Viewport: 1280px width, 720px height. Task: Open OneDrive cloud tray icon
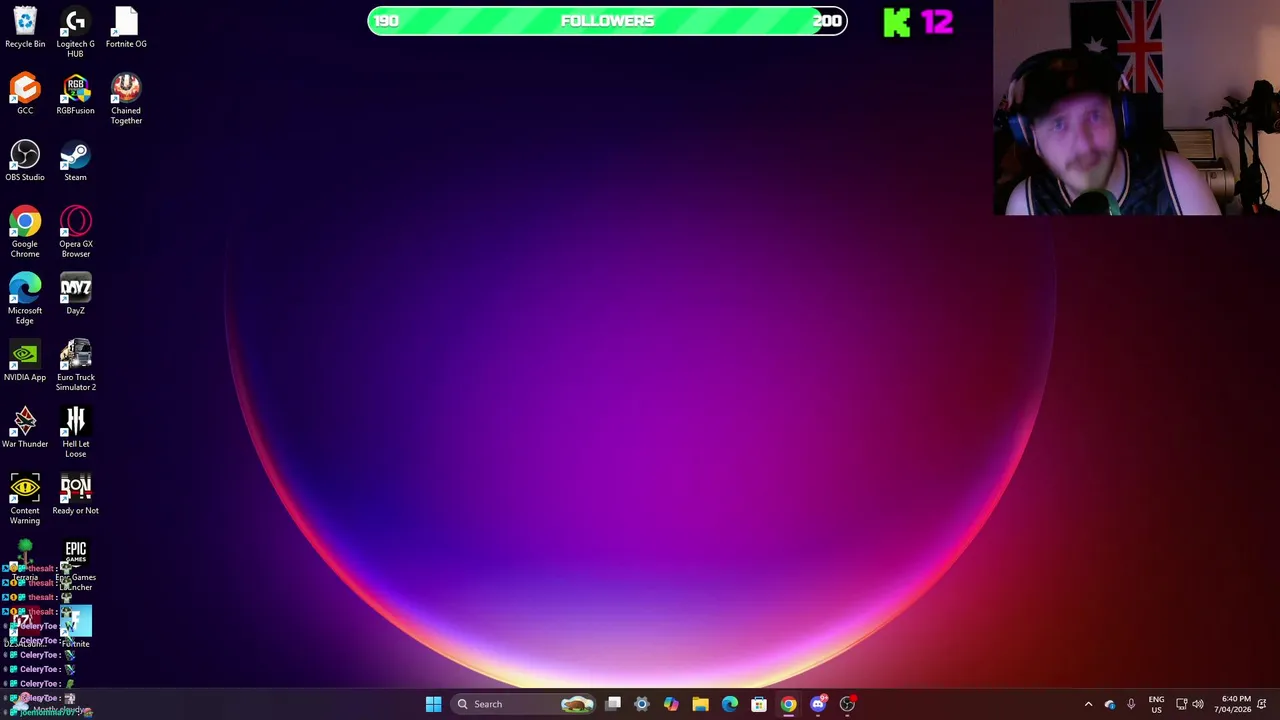1109,704
